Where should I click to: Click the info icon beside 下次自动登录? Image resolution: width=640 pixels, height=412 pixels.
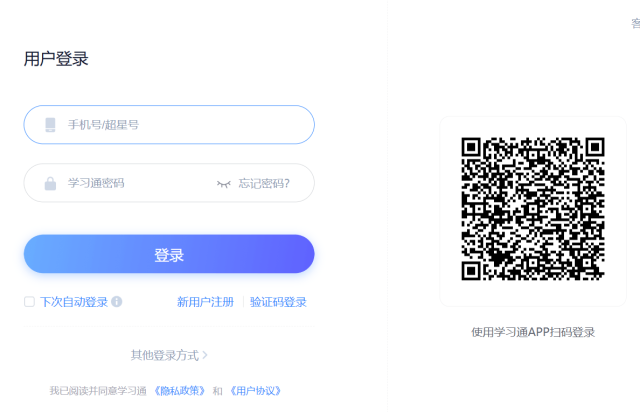(116, 302)
